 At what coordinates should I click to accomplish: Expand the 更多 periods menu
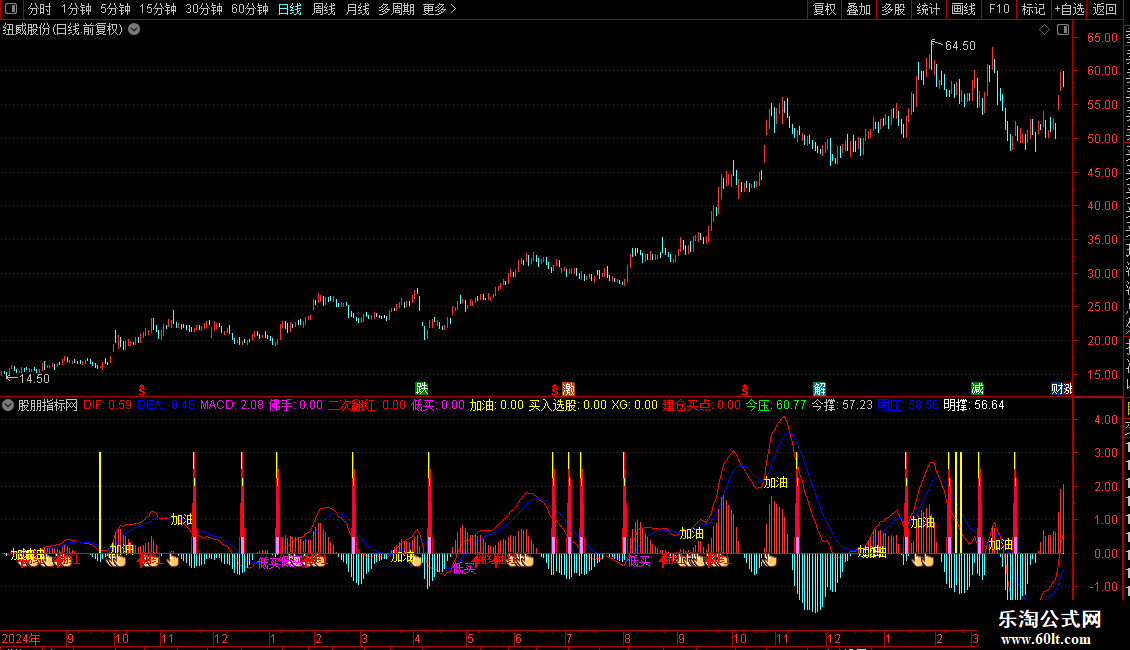coord(439,9)
